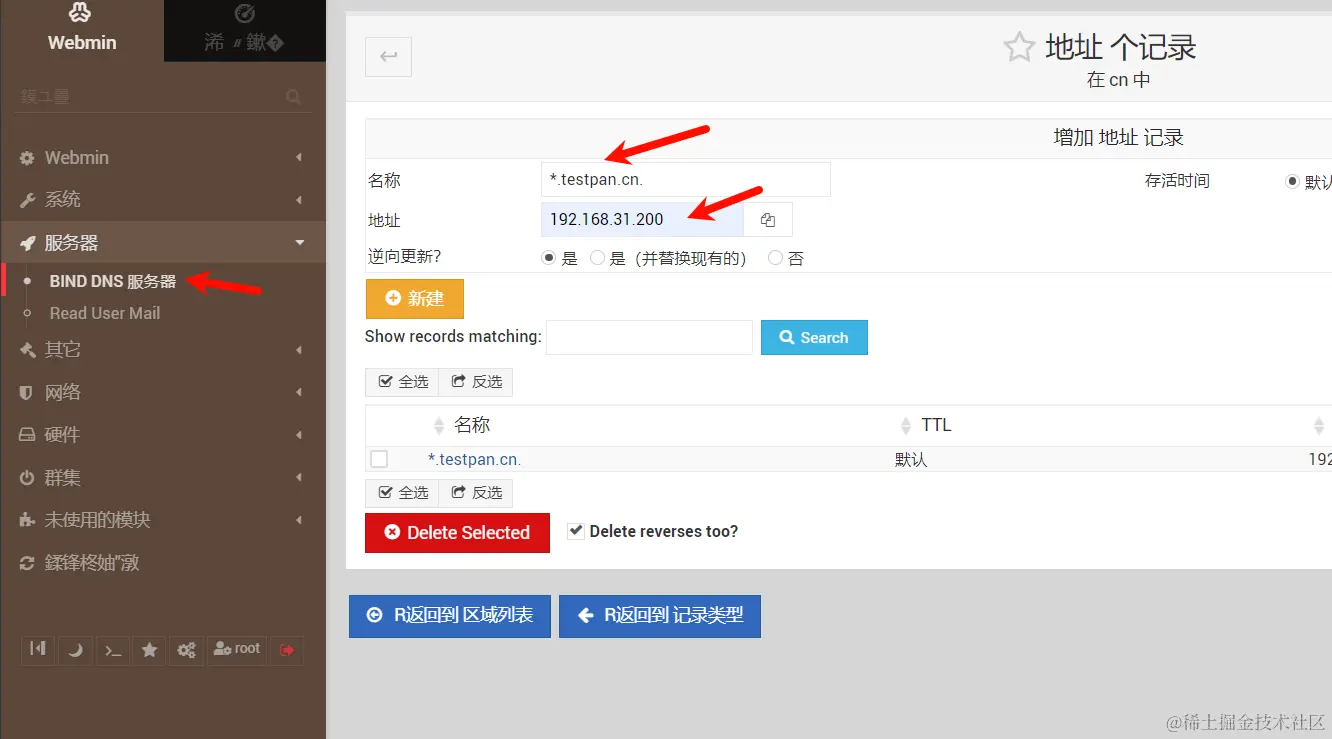Screen dimensions: 1332x739
Task: Click upper 反选 invert selection button
Action: (x=476, y=382)
